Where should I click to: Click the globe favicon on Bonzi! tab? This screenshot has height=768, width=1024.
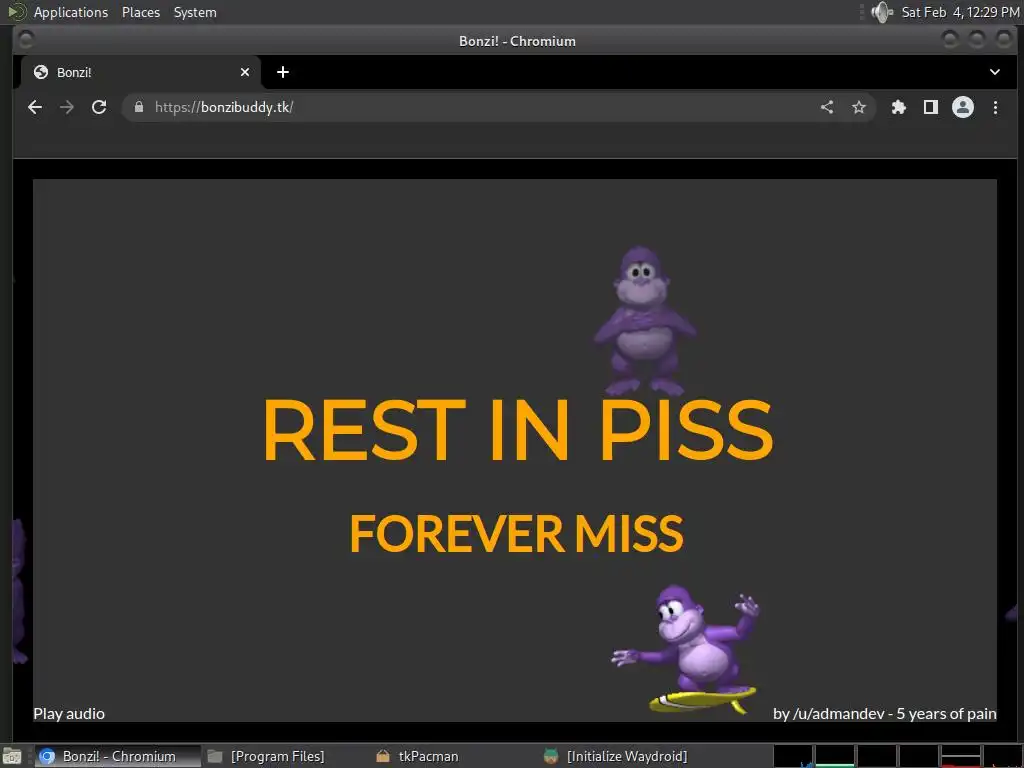40,72
